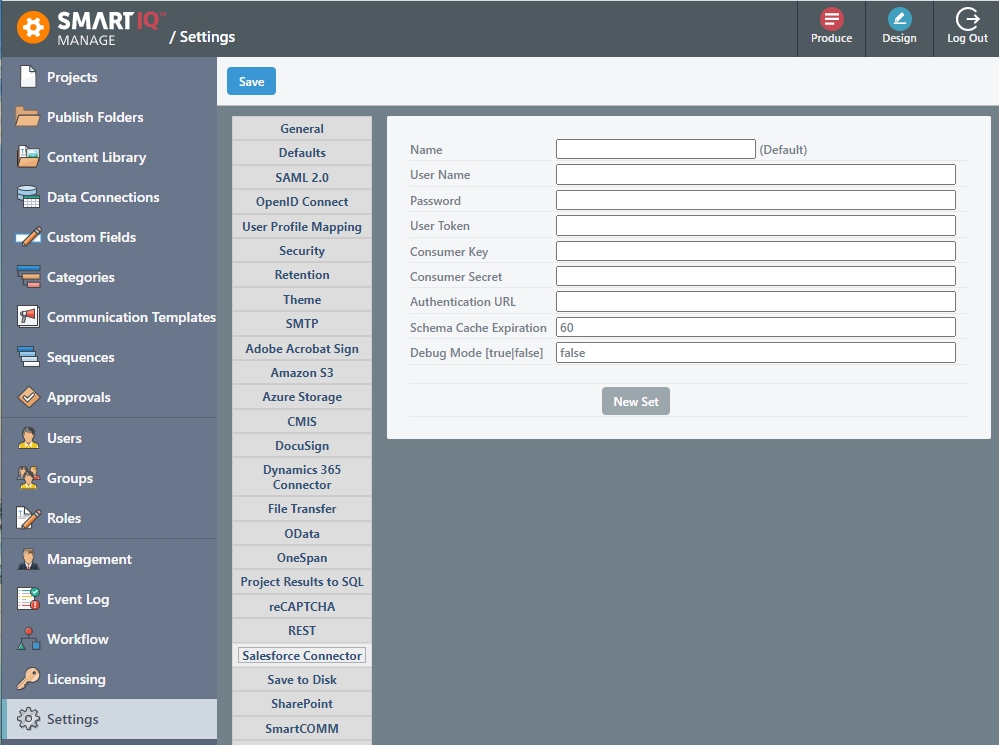Click the Groups people icon
Viewport: 999px width, 745px height.
[28, 477]
